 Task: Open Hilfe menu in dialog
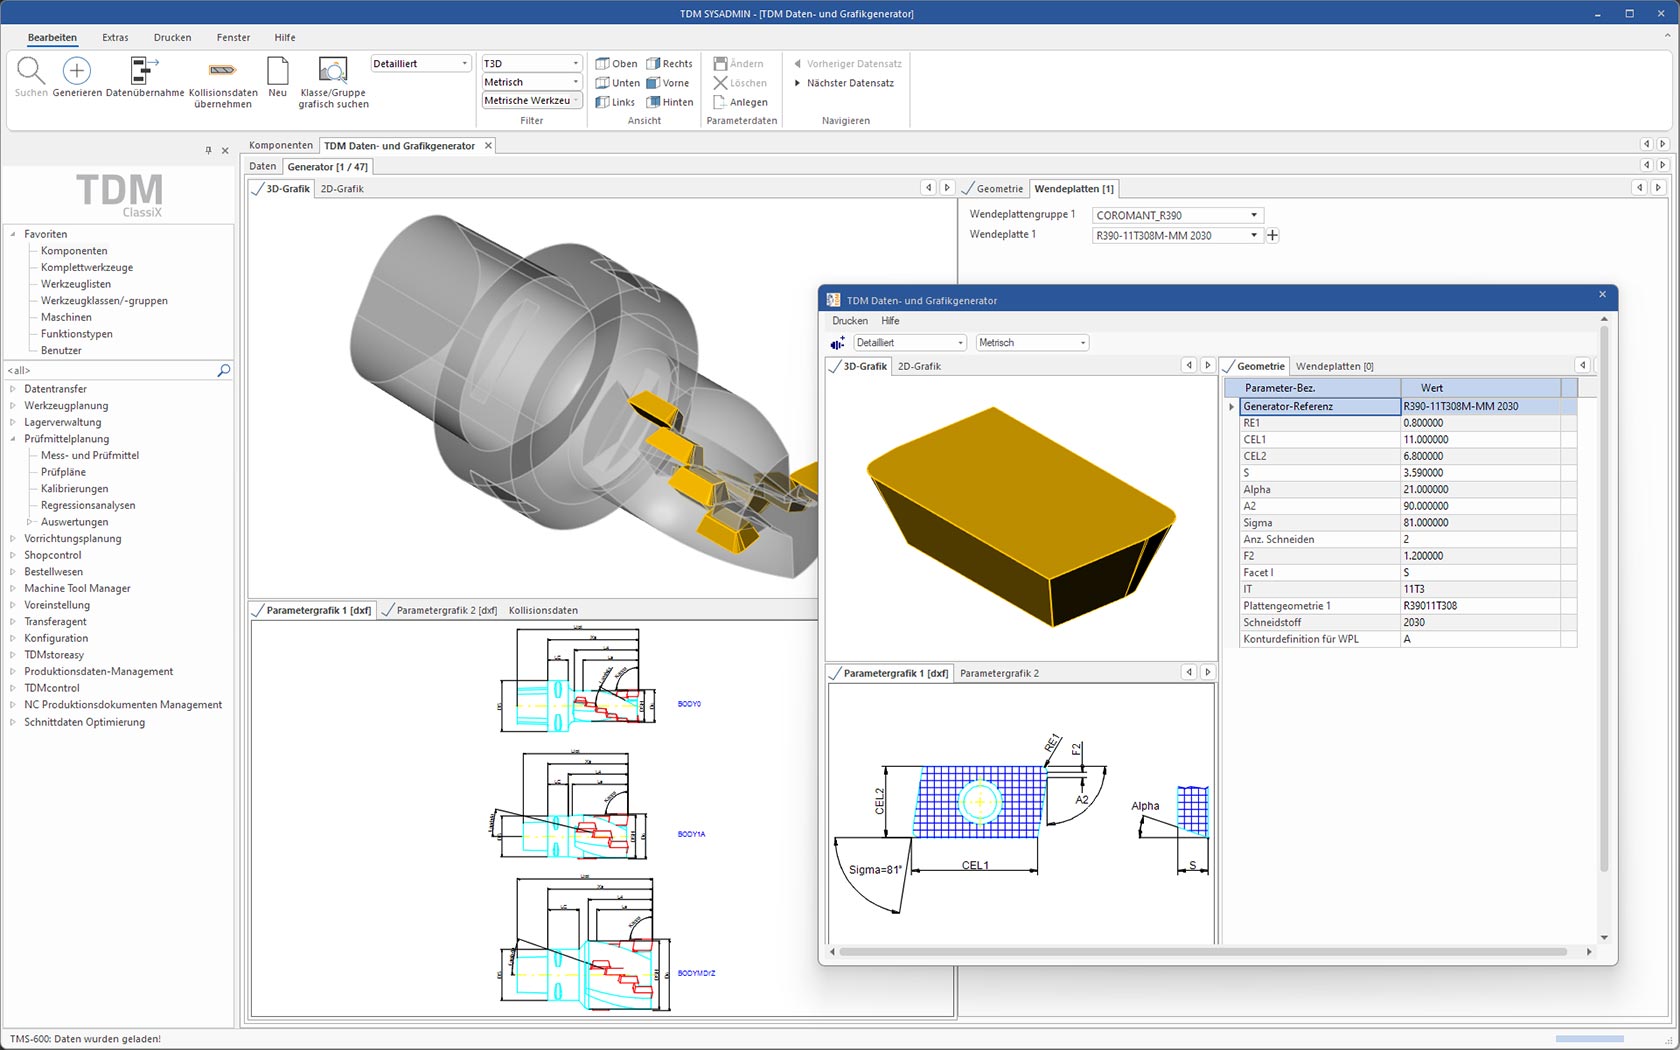pos(890,321)
